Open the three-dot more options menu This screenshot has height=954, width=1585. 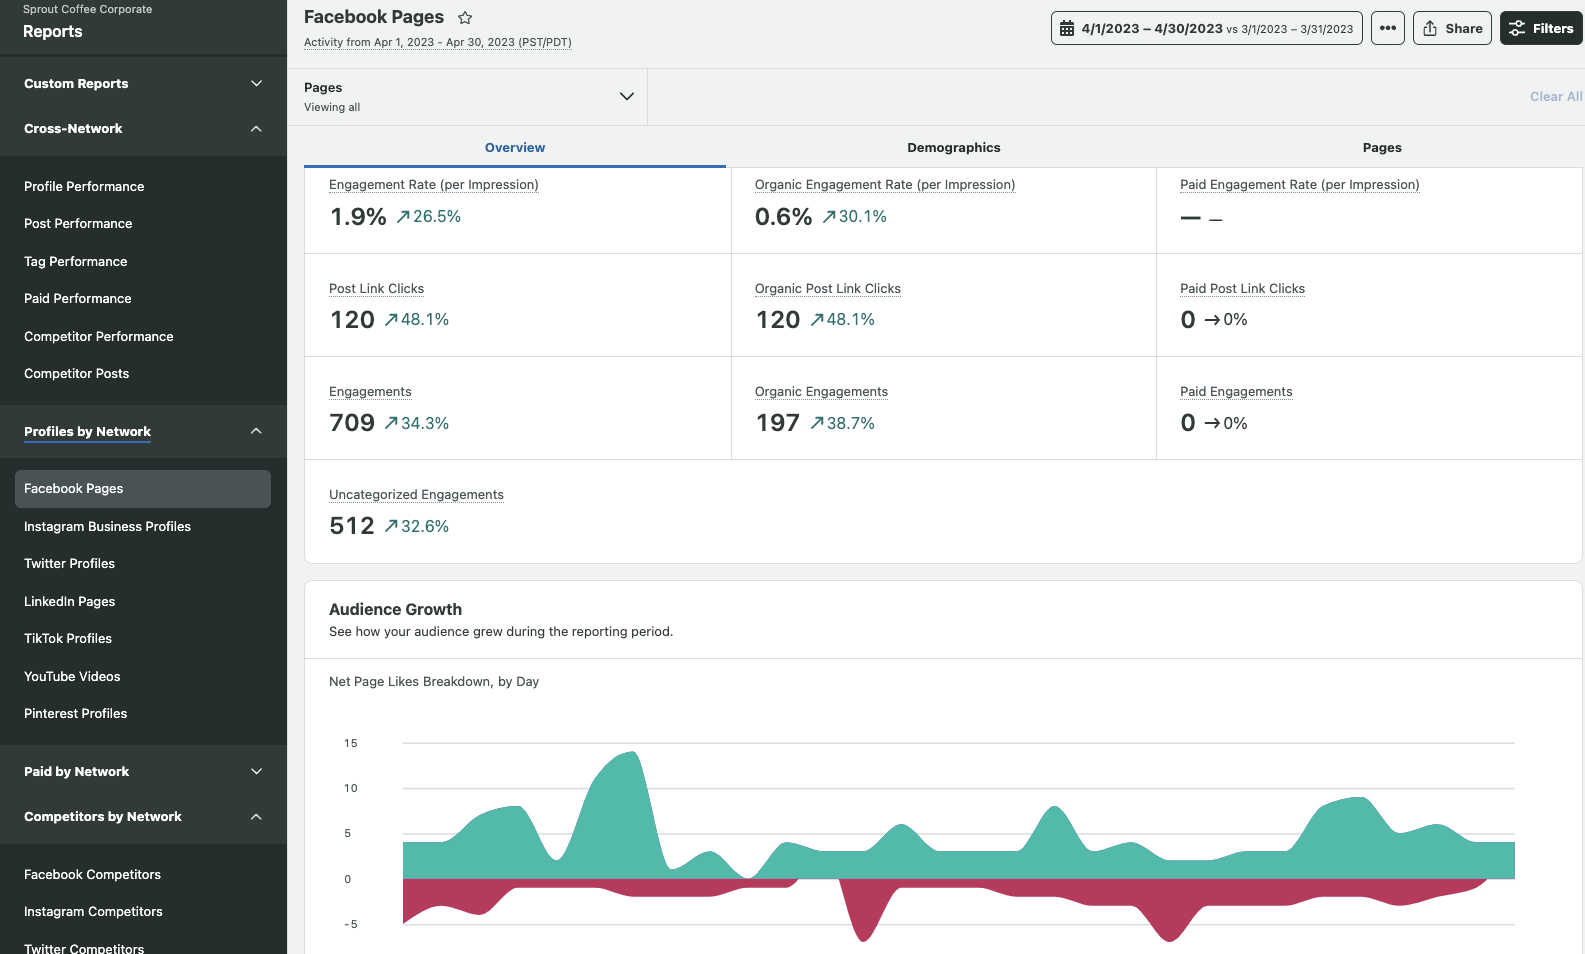(x=1387, y=28)
